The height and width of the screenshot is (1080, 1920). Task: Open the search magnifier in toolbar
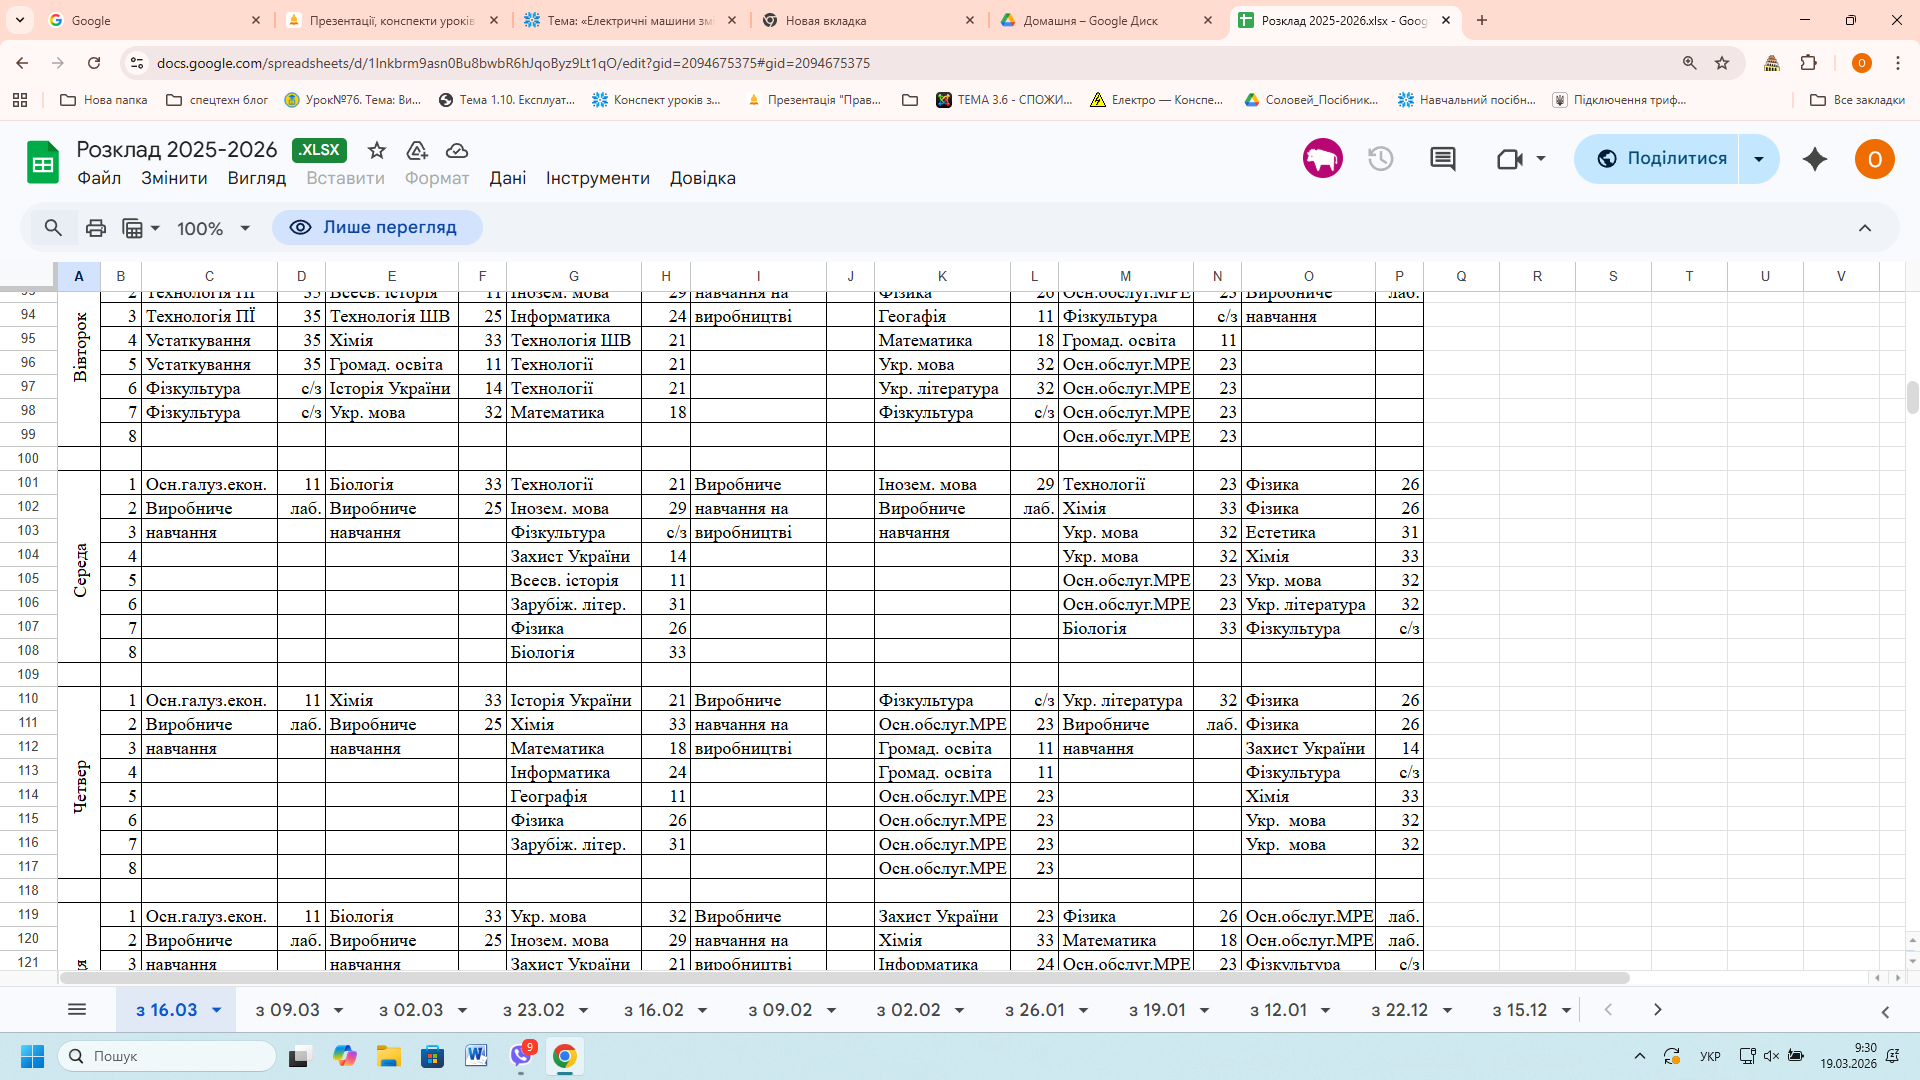click(53, 228)
